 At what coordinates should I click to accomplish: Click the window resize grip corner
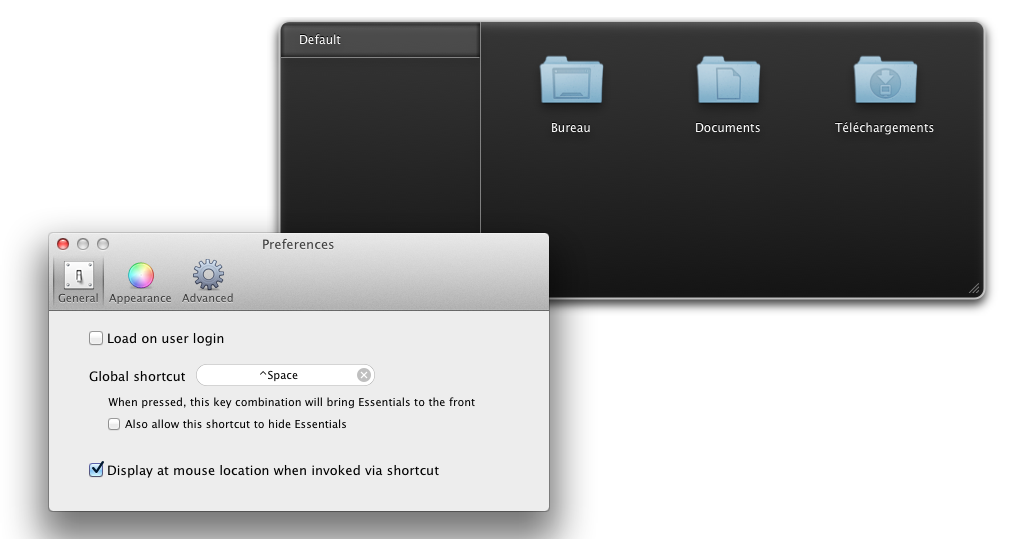973,288
